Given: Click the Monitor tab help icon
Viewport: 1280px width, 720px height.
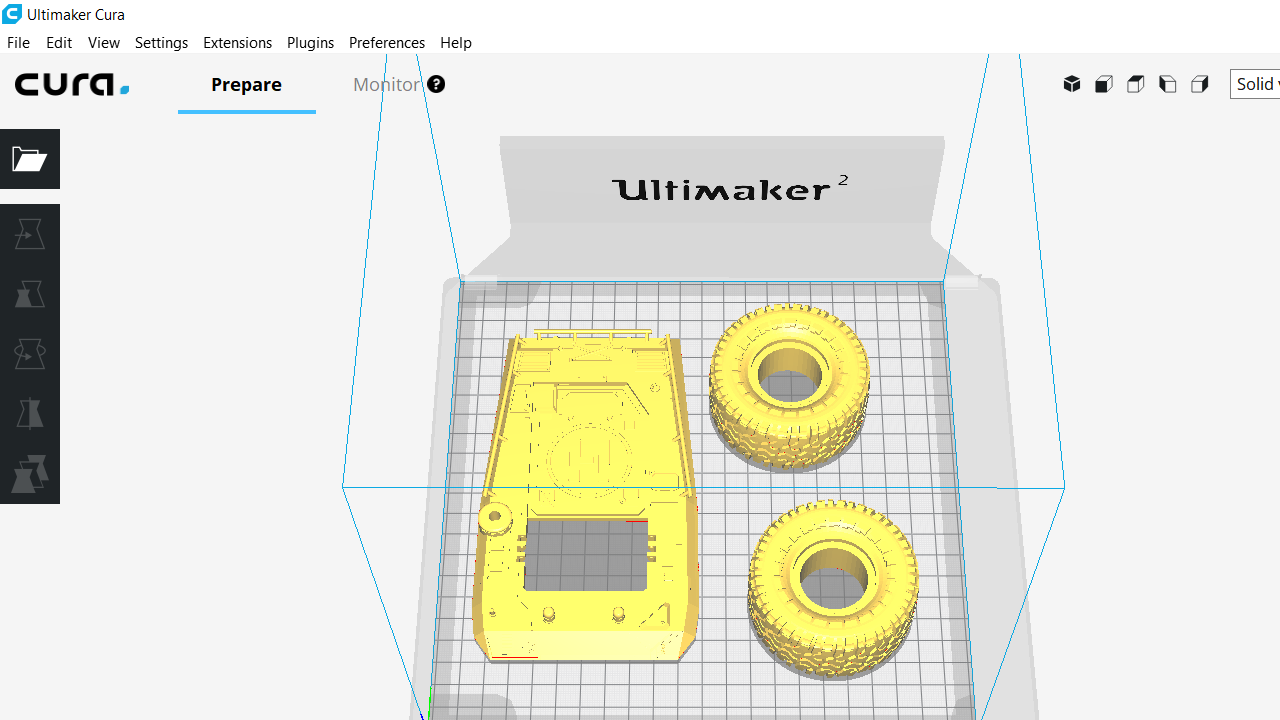Looking at the screenshot, I should pyautogui.click(x=436, y=84).
